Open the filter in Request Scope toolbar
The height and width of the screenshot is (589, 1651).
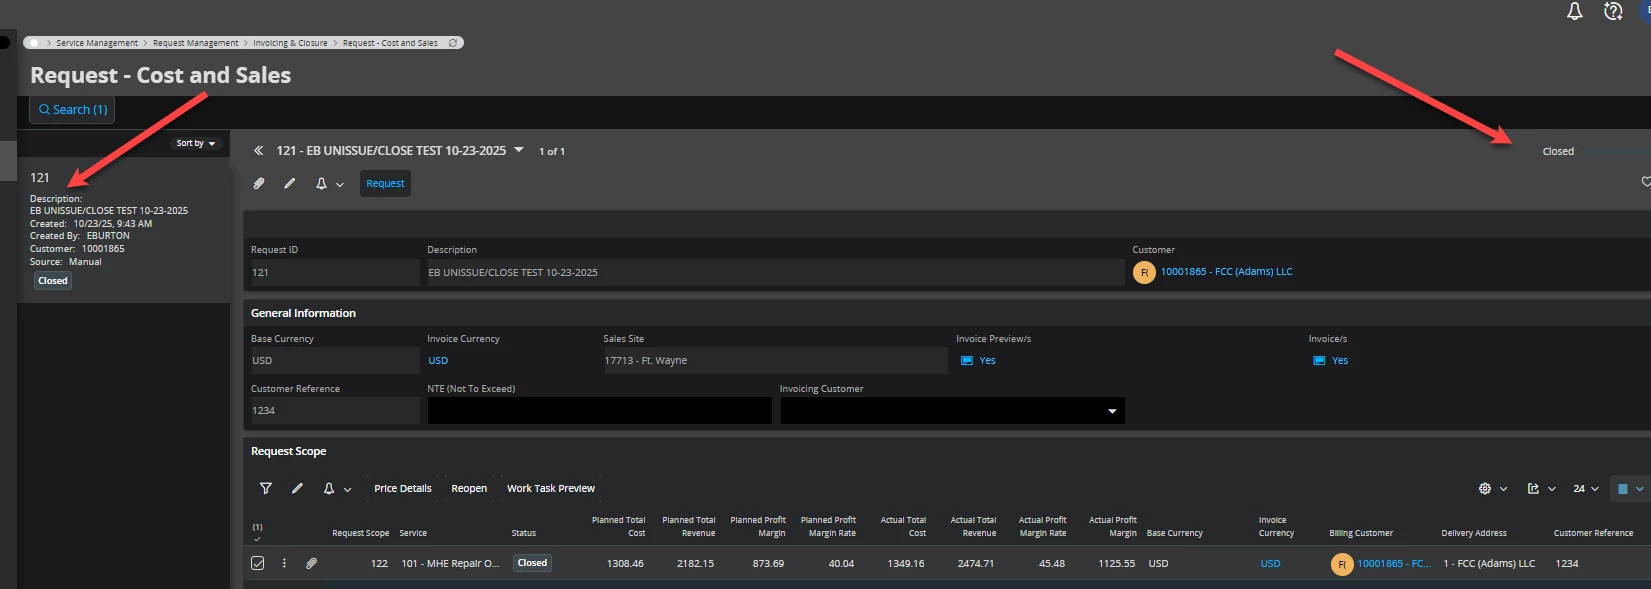(266, 489)
